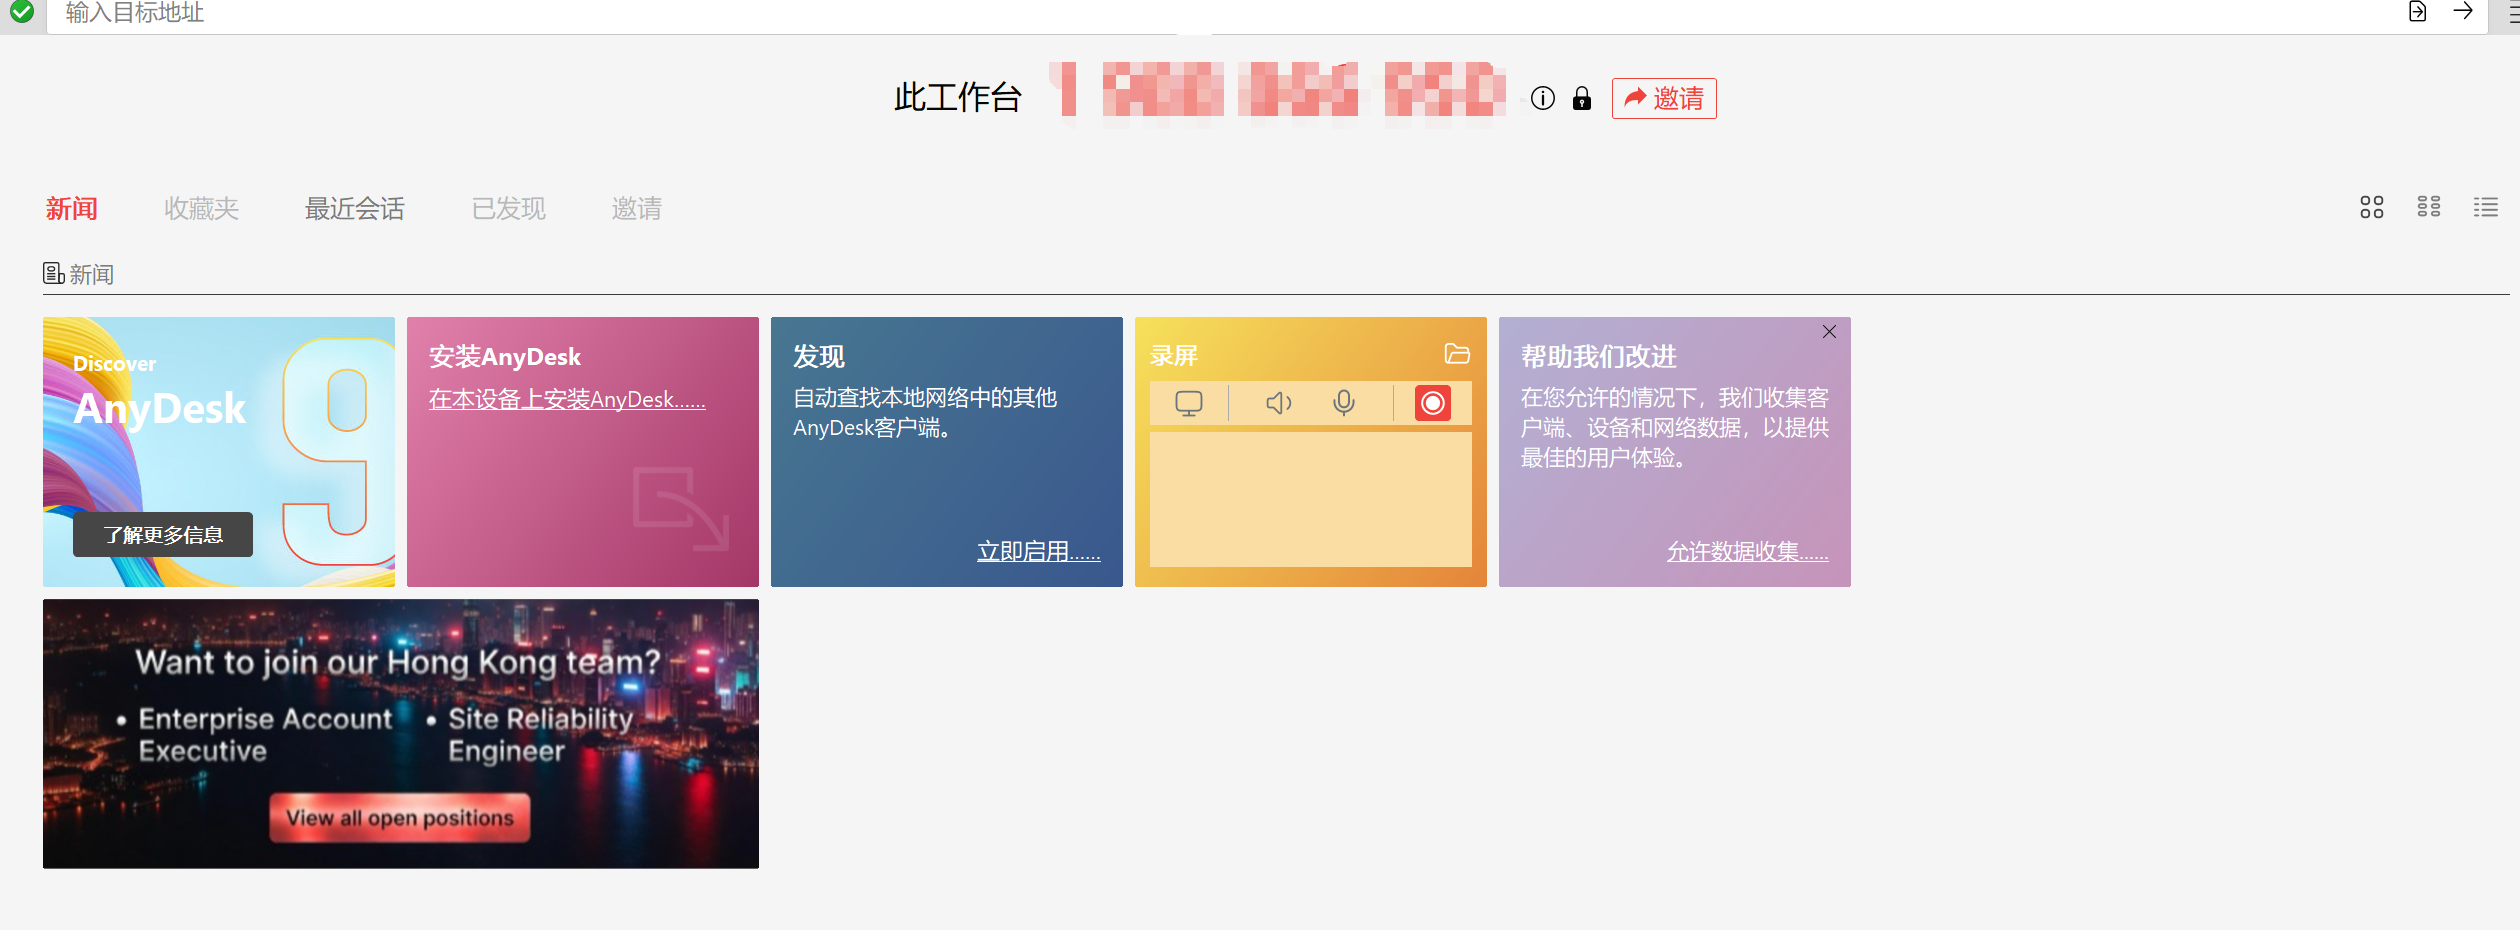Toggle microphone recording
2520x930 pixels.
[x=1344, y=403]
